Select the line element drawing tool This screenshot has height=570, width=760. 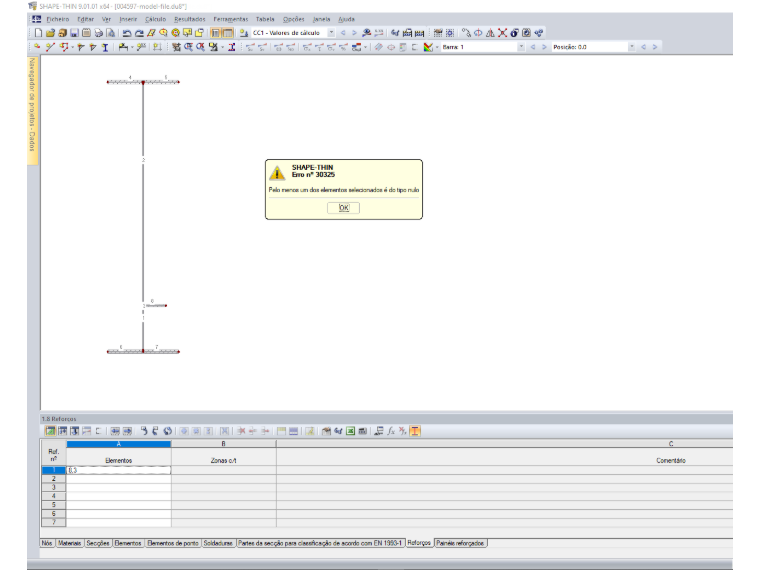[50, 47]
